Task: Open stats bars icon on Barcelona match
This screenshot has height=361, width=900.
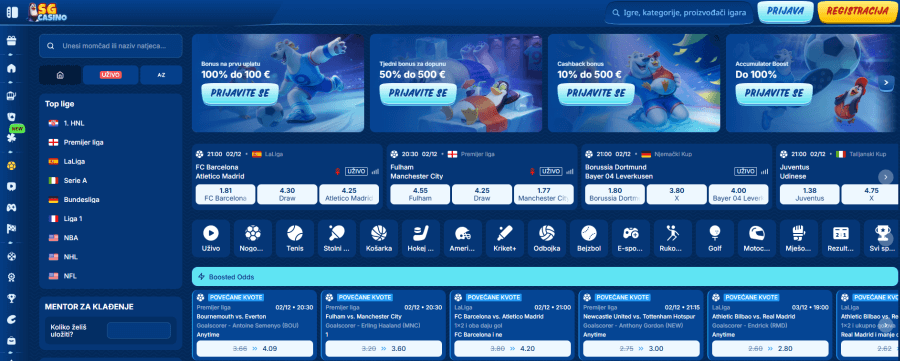Action: [376, 172]
